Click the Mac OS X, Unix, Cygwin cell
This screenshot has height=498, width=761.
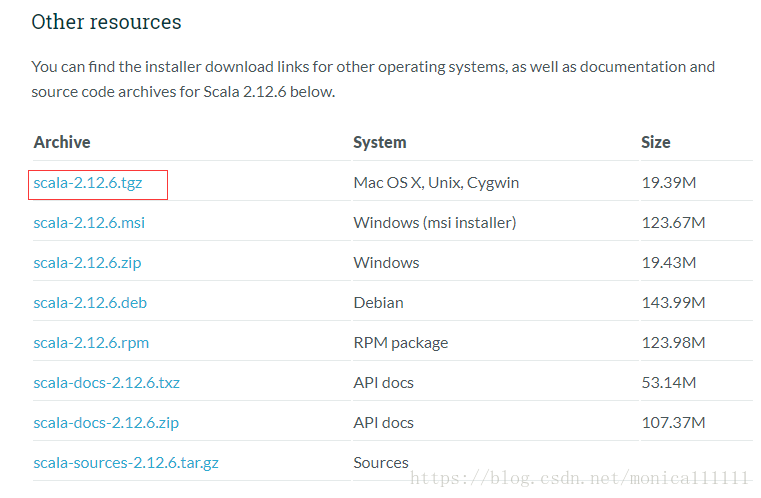tap(436, 183)
